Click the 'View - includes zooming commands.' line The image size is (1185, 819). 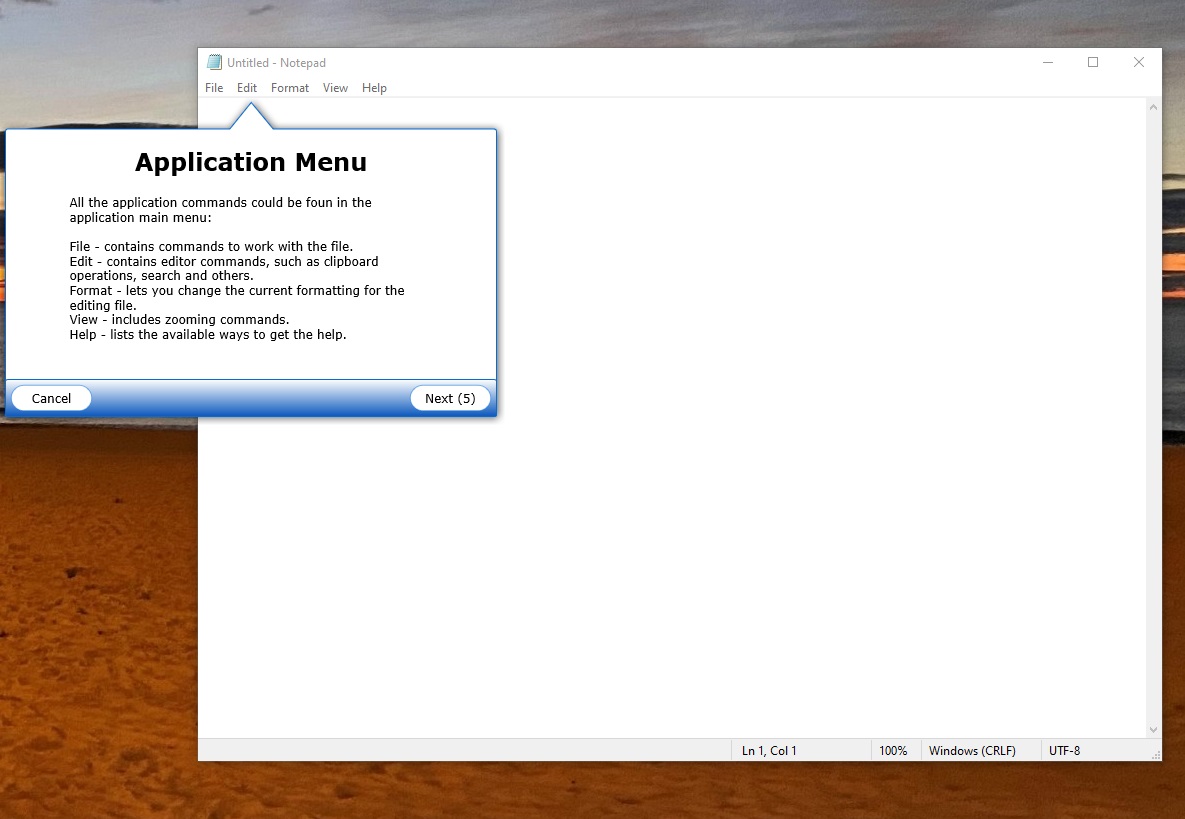(x=179, y=320)
